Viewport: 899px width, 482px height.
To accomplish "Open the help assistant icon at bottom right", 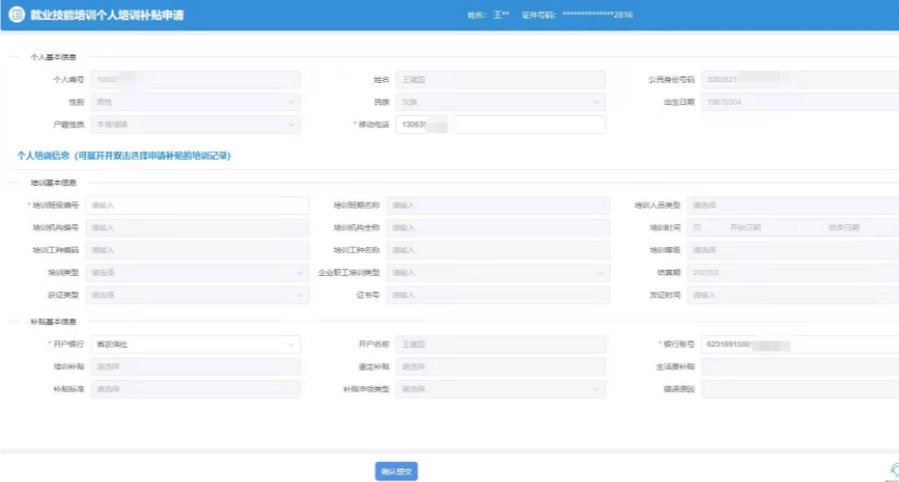I will pyautogui.click(x=892, y=471).
